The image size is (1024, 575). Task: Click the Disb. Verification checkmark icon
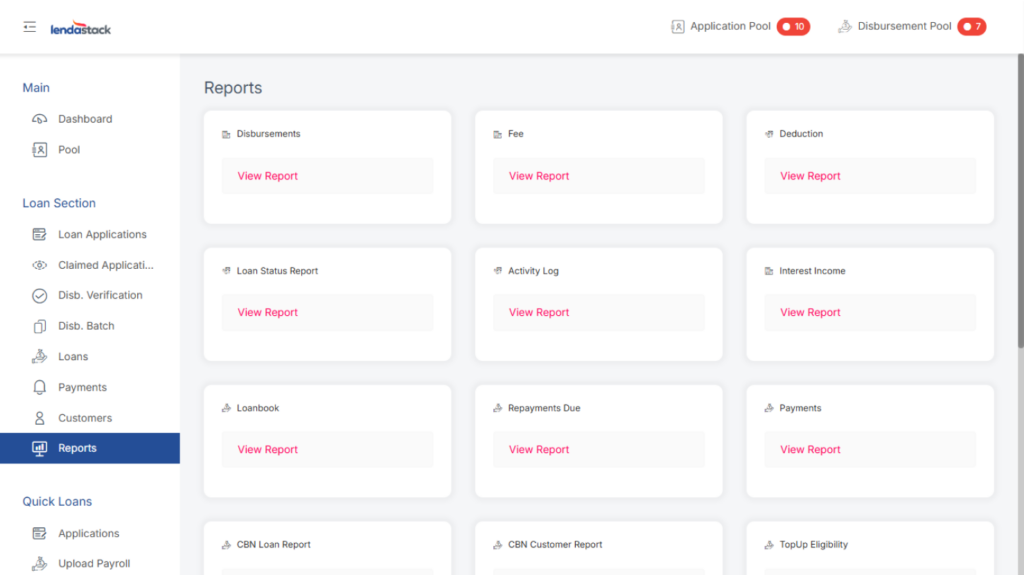click(x=40, y=296)
